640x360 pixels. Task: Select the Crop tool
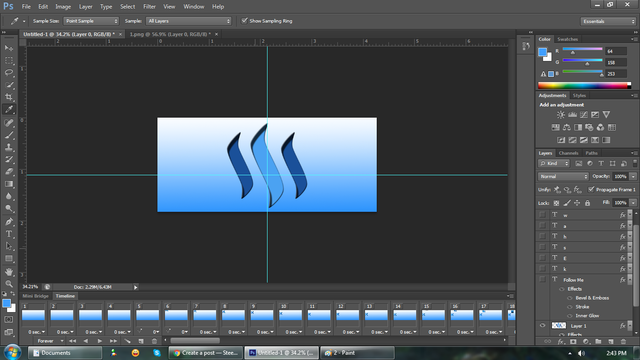point(9,97)
